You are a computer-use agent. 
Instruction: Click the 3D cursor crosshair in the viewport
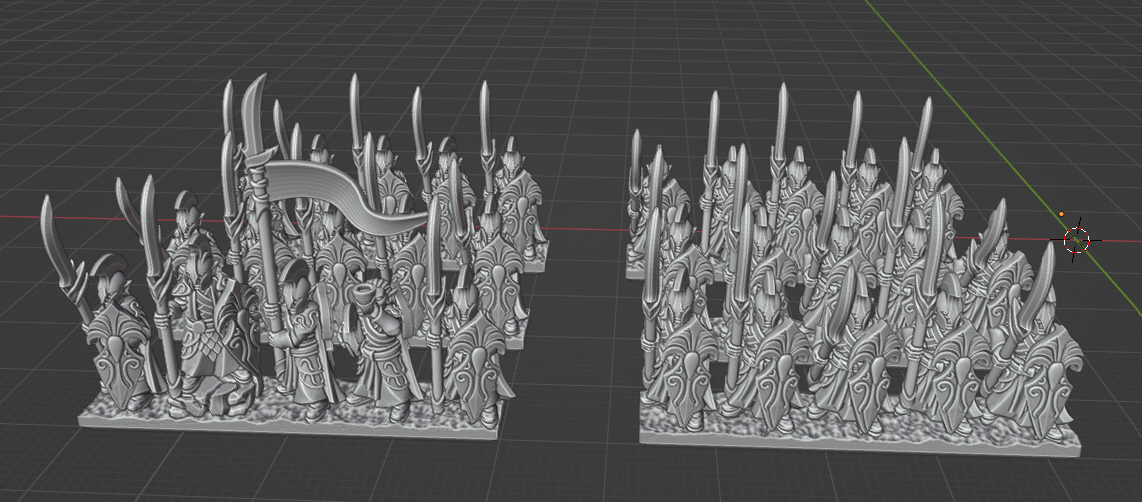pyautogui.click(x=1076, y=240)
